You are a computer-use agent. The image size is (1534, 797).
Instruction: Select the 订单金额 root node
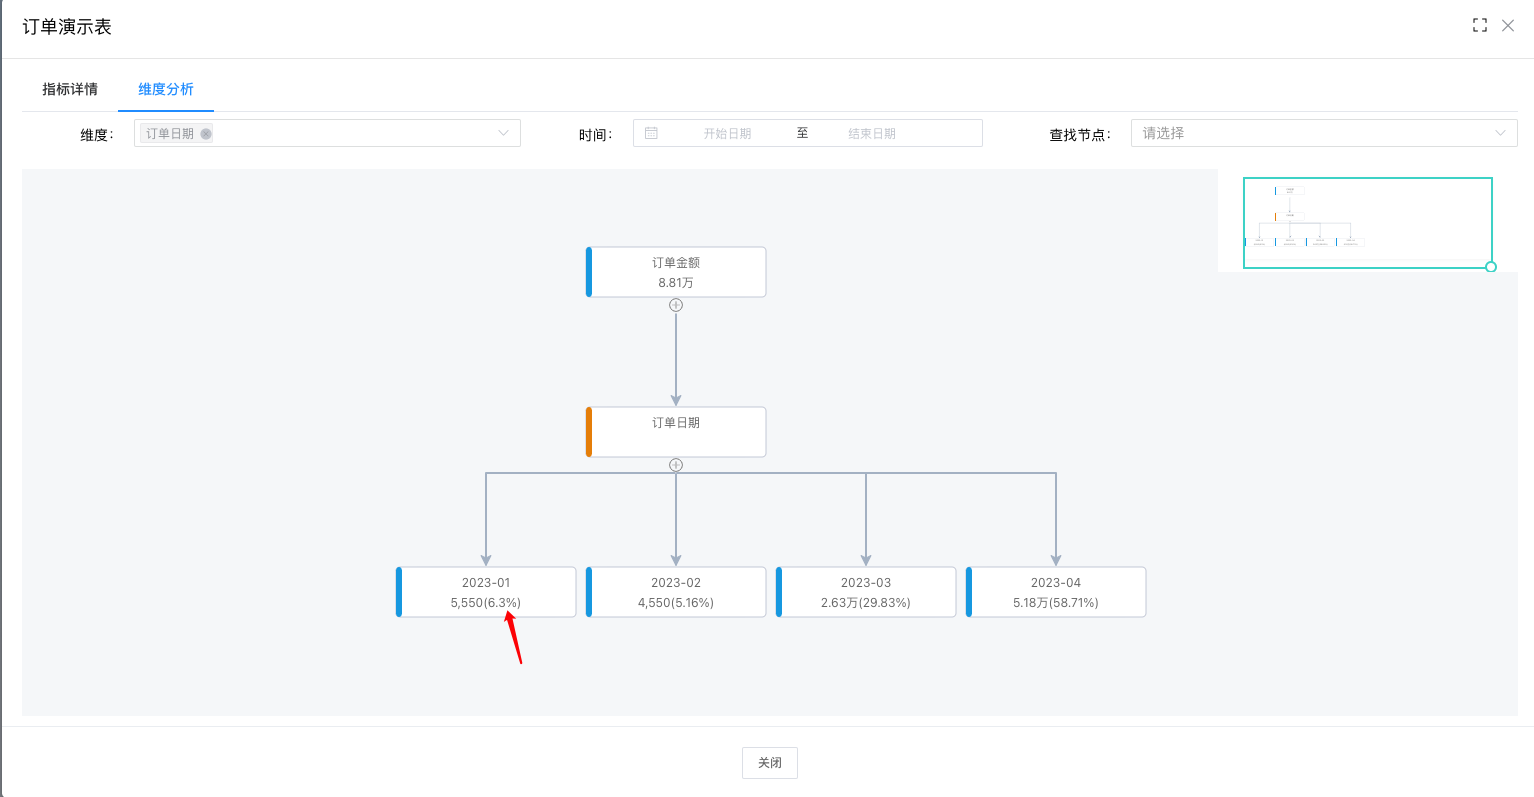pos(676,272)
